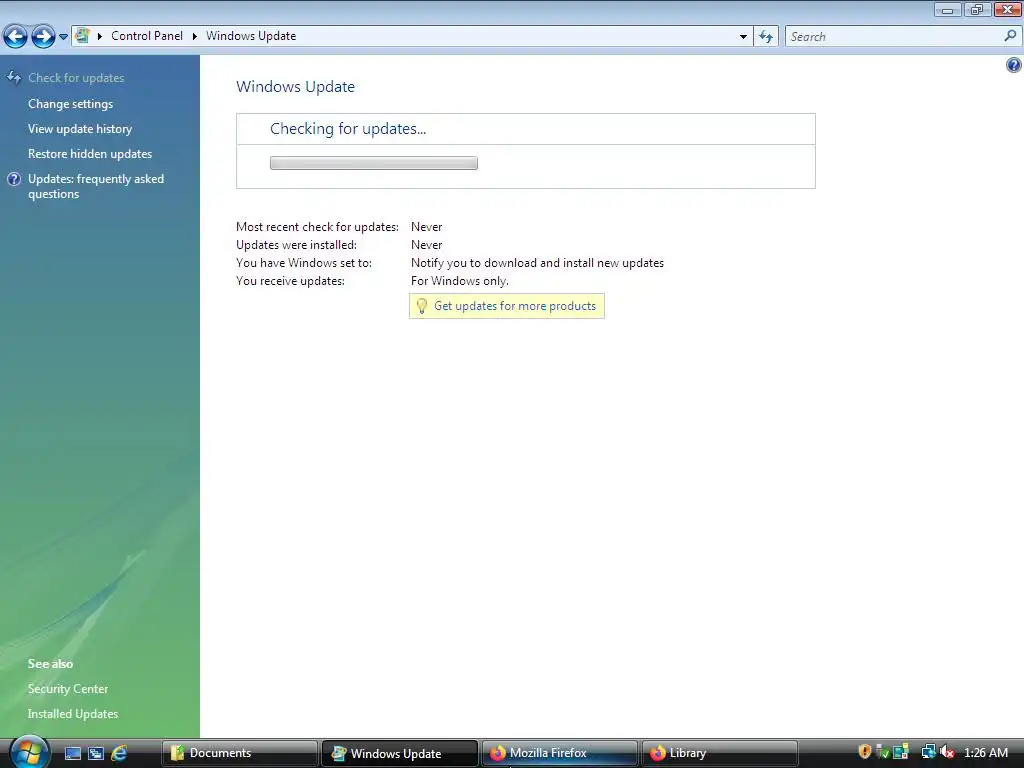Click the 'Checking for updates...' text
This screenshot has width=1024, height=768.
point(348,129)
